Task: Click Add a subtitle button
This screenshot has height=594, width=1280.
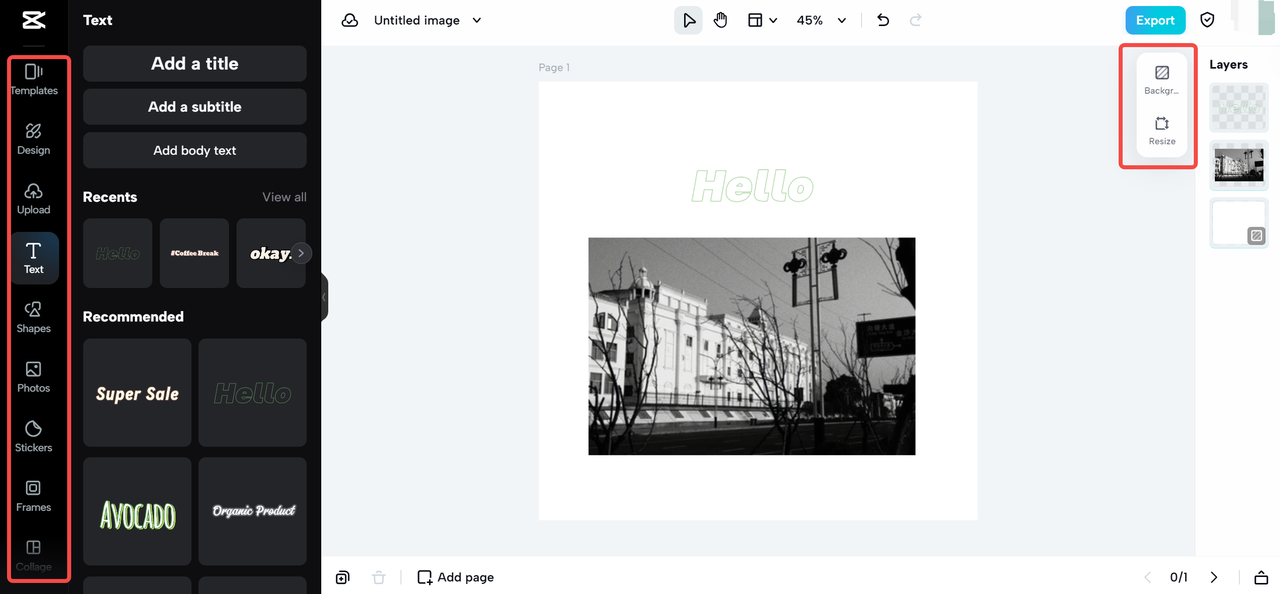Action: 195,107
